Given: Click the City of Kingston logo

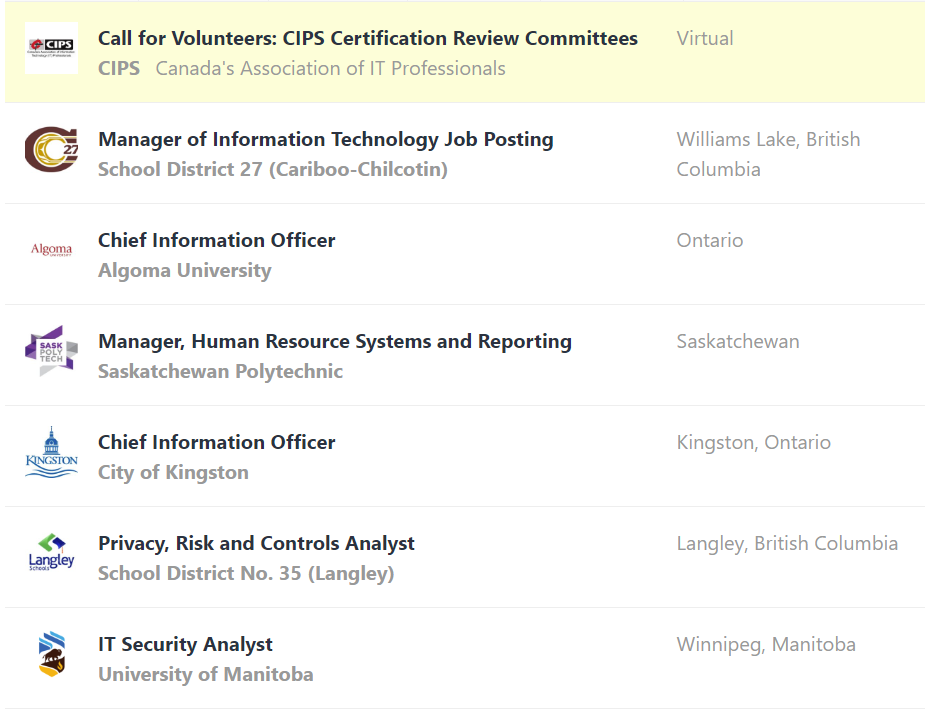Looking at the screenshot, I should 51,452.
